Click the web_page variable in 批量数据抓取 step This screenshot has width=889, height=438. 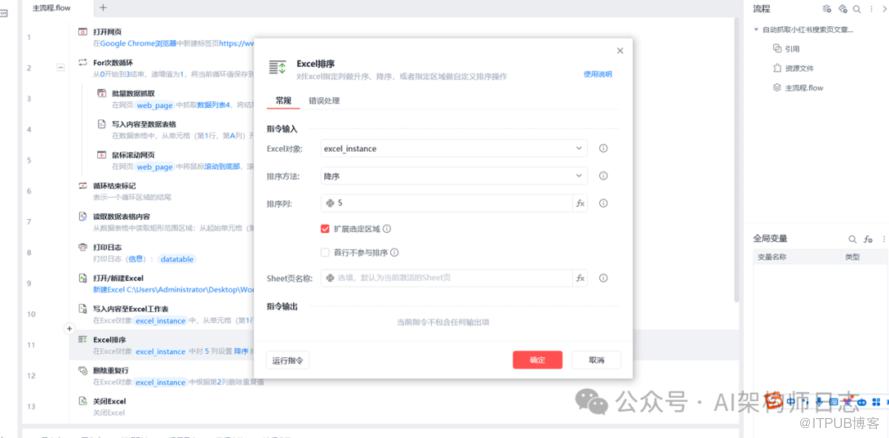[x=155, y=105]
